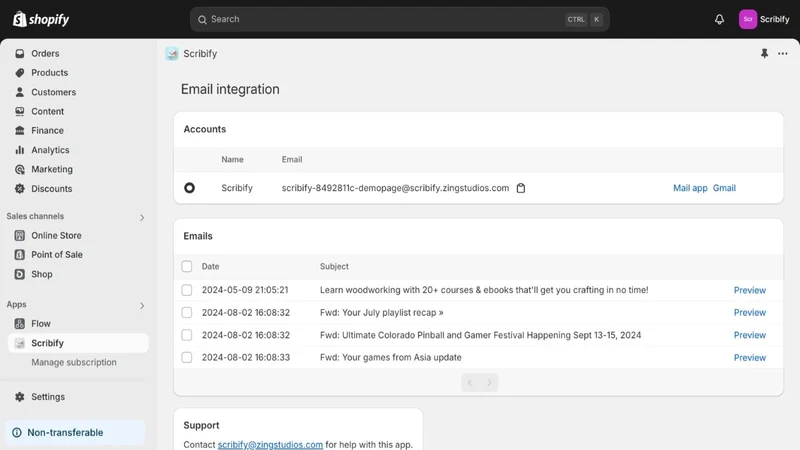
Task: Click the scribify-8492811c-demopage email address text
Action: pos(395,188)
